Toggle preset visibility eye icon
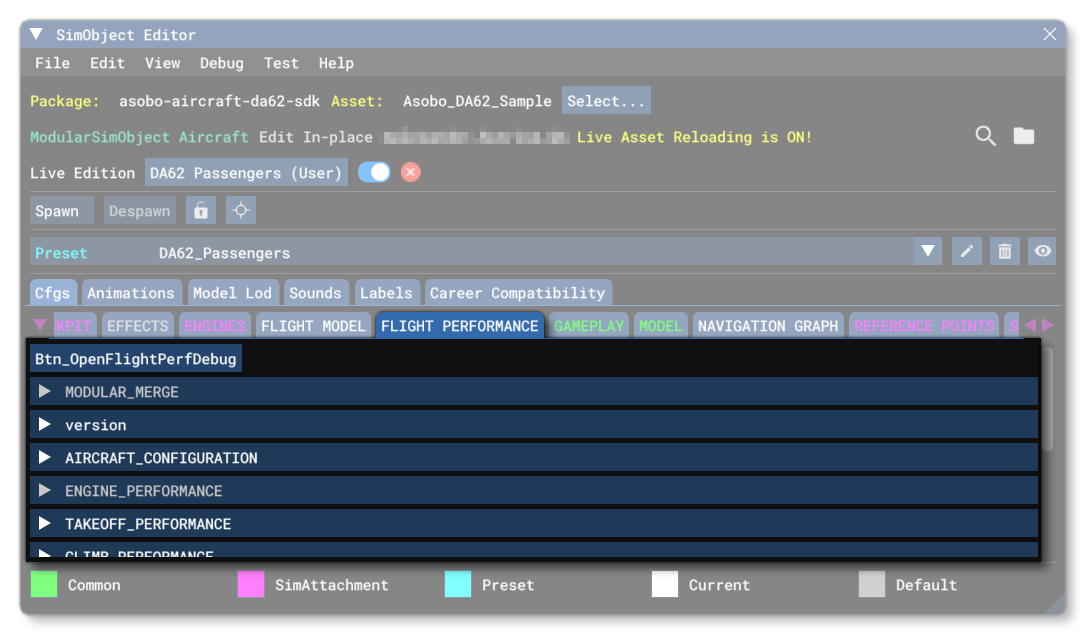 coord(1042,251)
